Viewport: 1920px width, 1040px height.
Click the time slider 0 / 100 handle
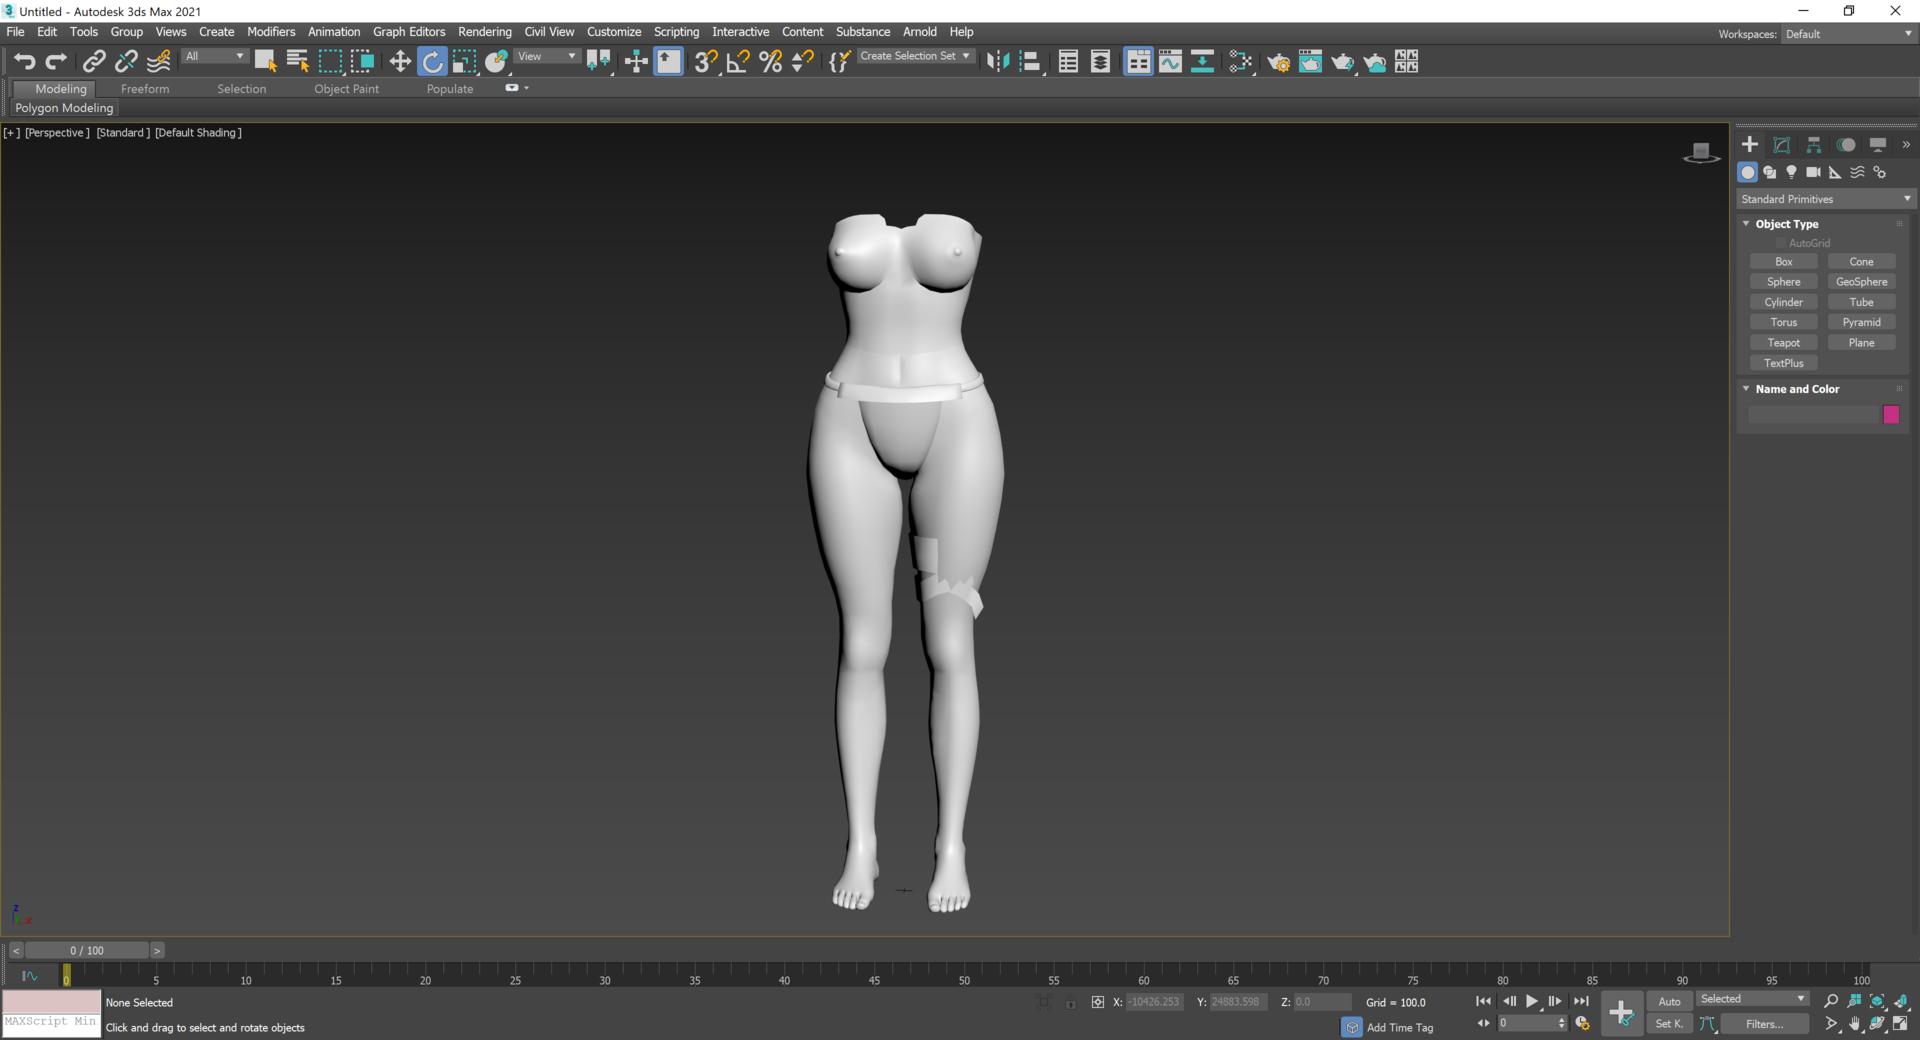[87, 950]
